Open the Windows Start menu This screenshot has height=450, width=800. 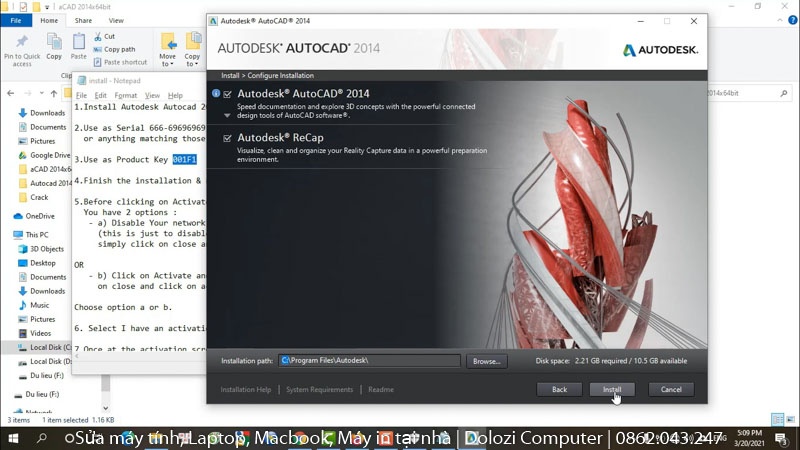(x=13, y=438)
